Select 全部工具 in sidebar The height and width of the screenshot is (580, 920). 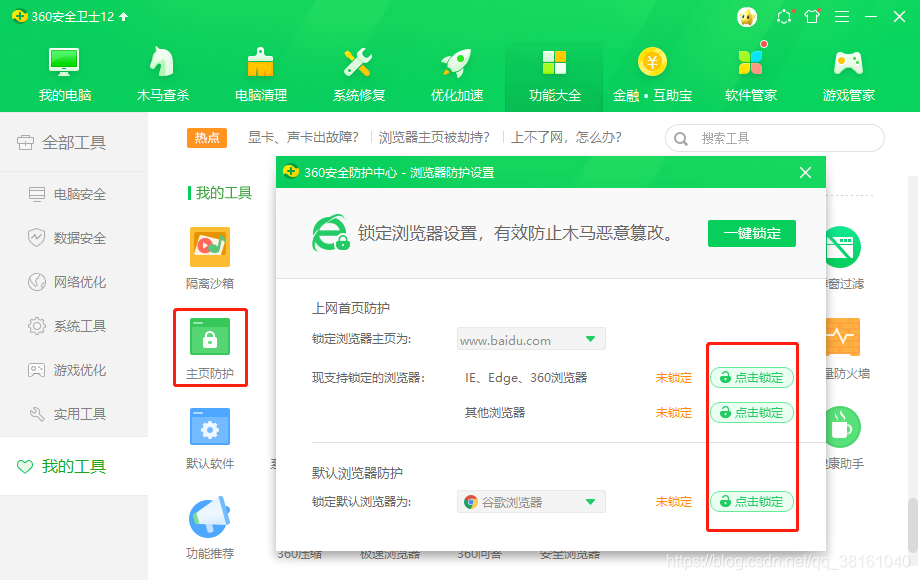[x=74, y=143]
